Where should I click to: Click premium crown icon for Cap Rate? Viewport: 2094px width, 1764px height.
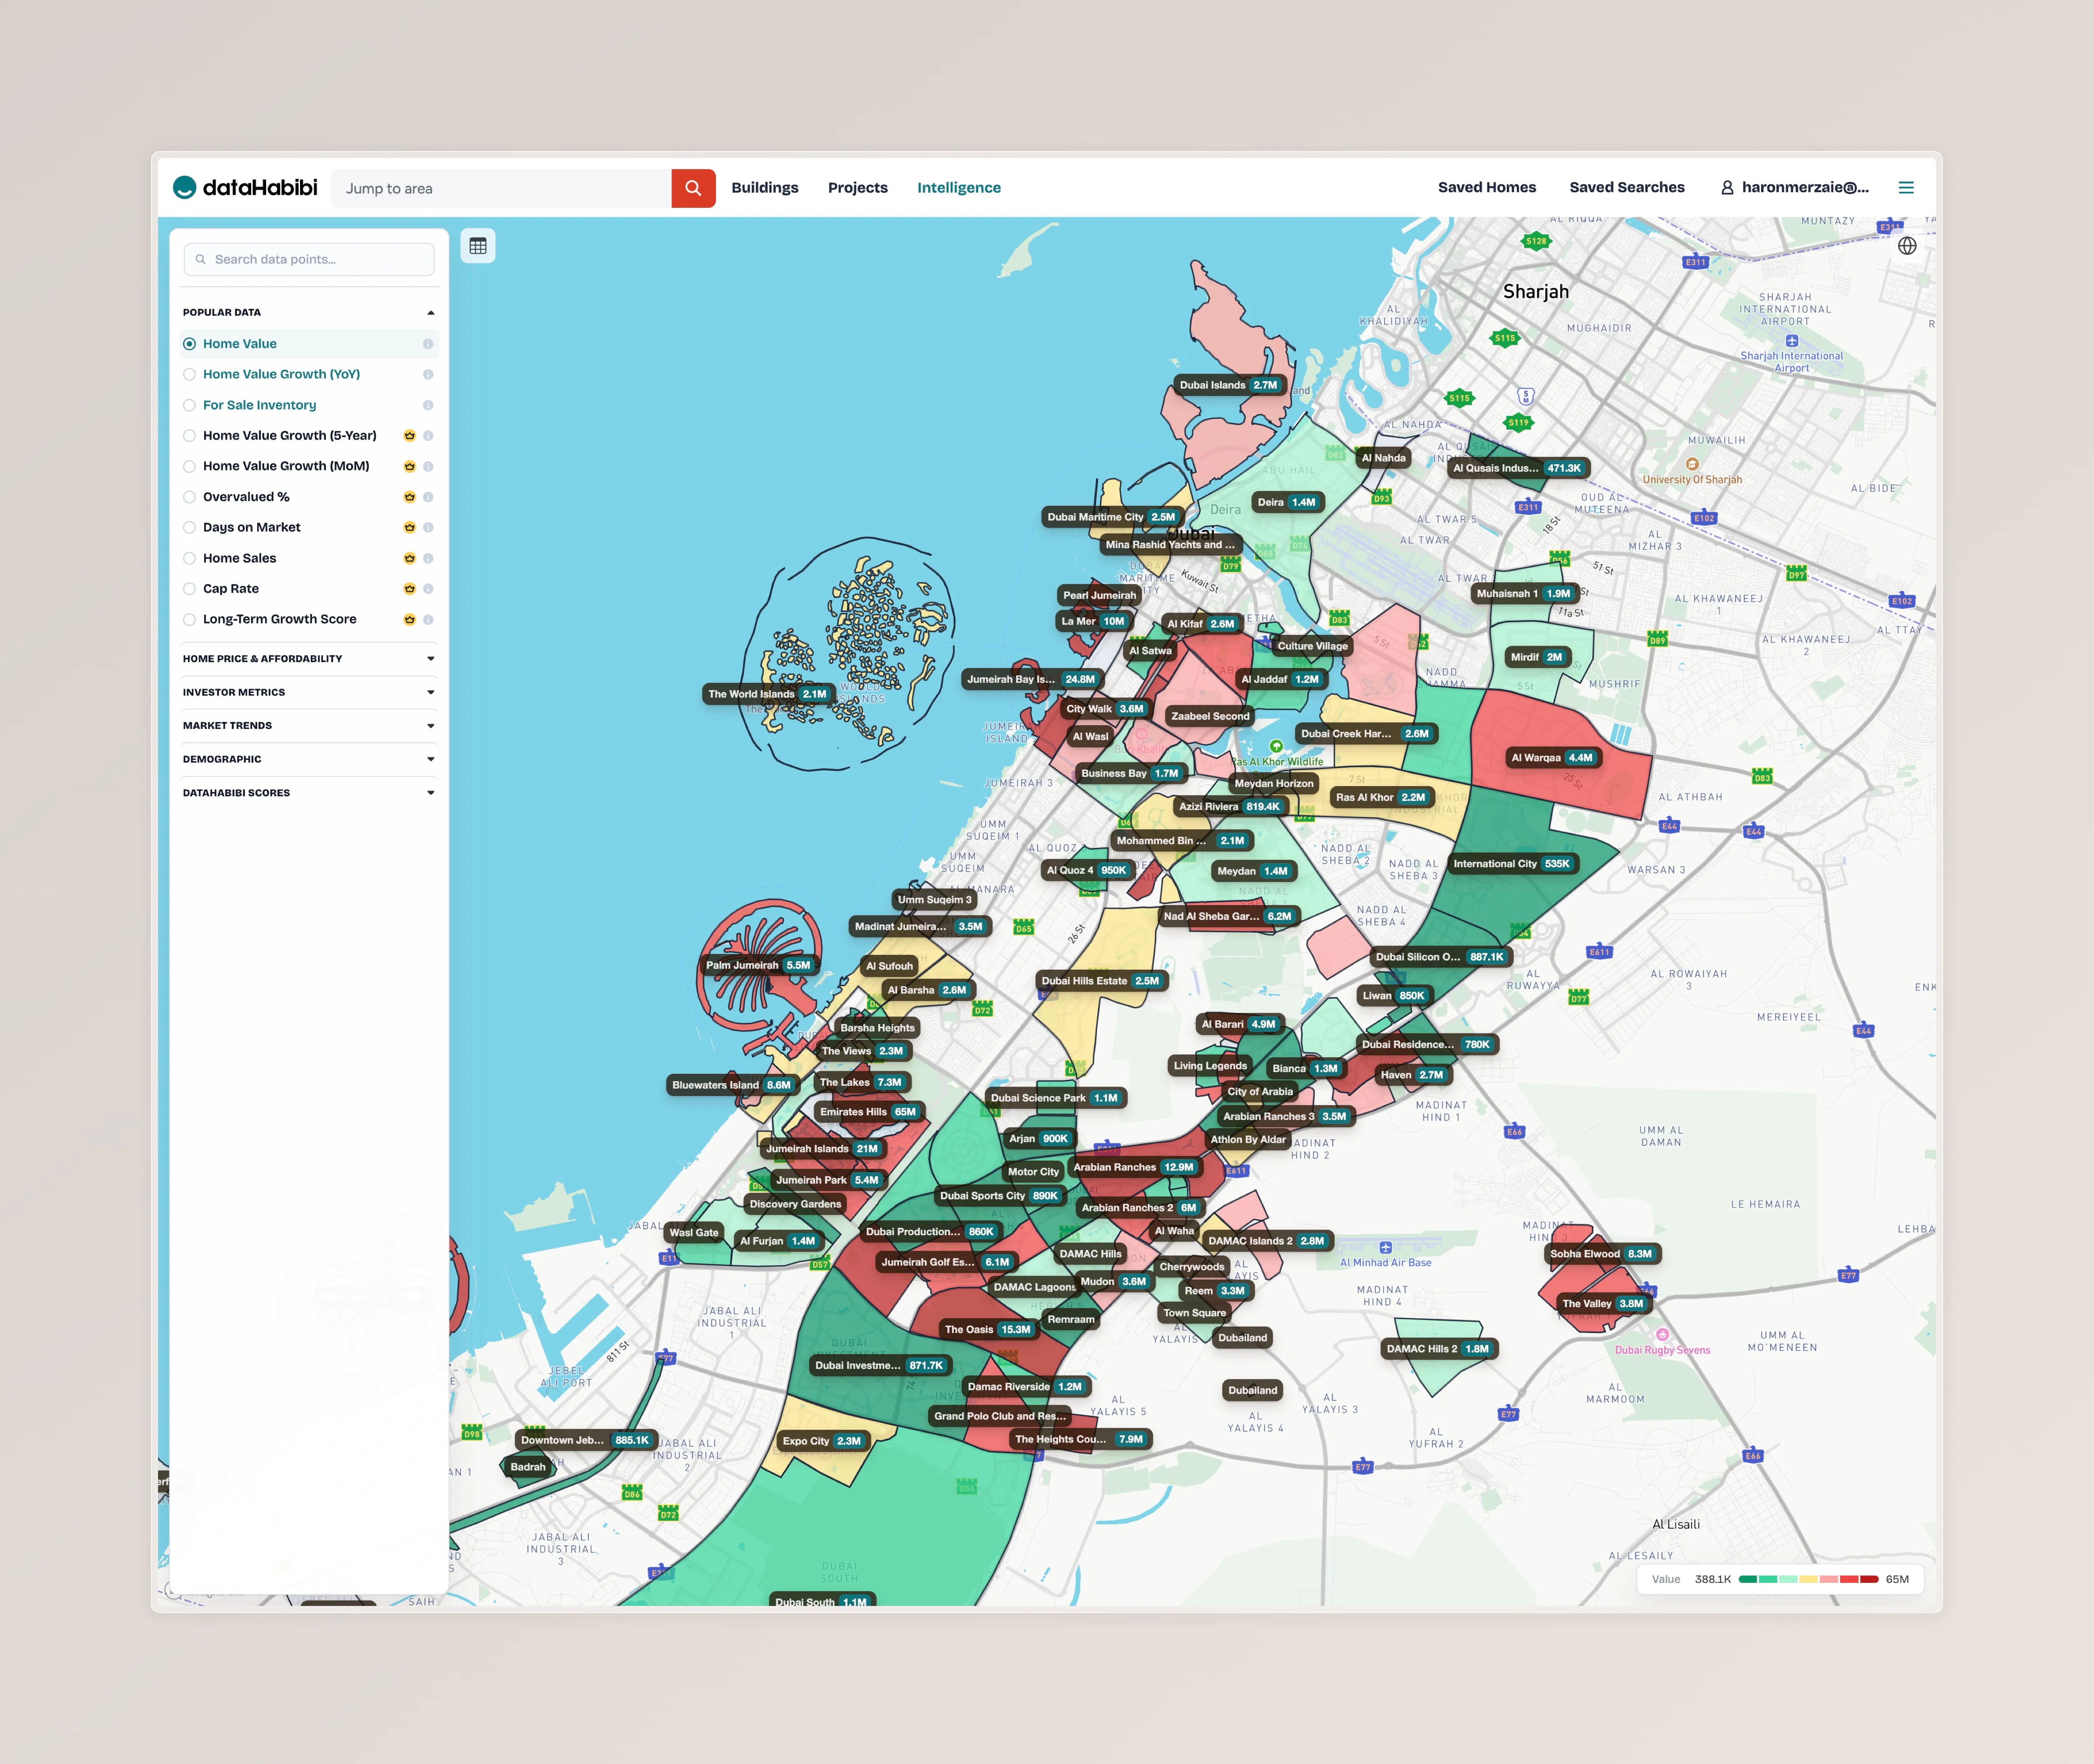pos(409,589)
